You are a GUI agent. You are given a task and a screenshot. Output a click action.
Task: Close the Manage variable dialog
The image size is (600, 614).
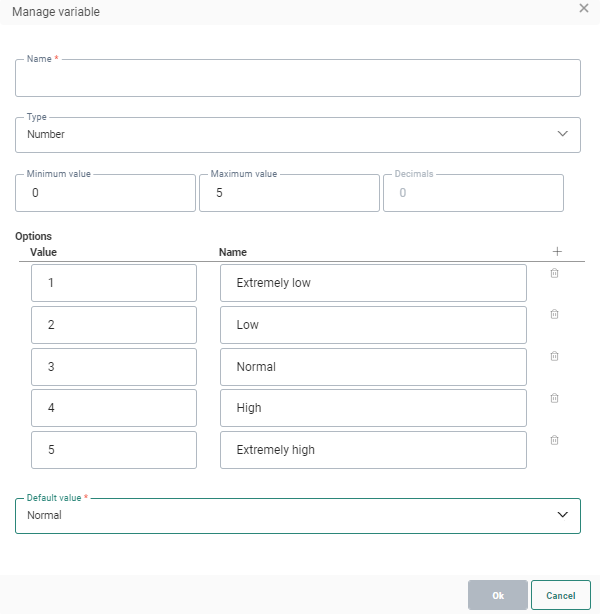[x=584, y=8]
